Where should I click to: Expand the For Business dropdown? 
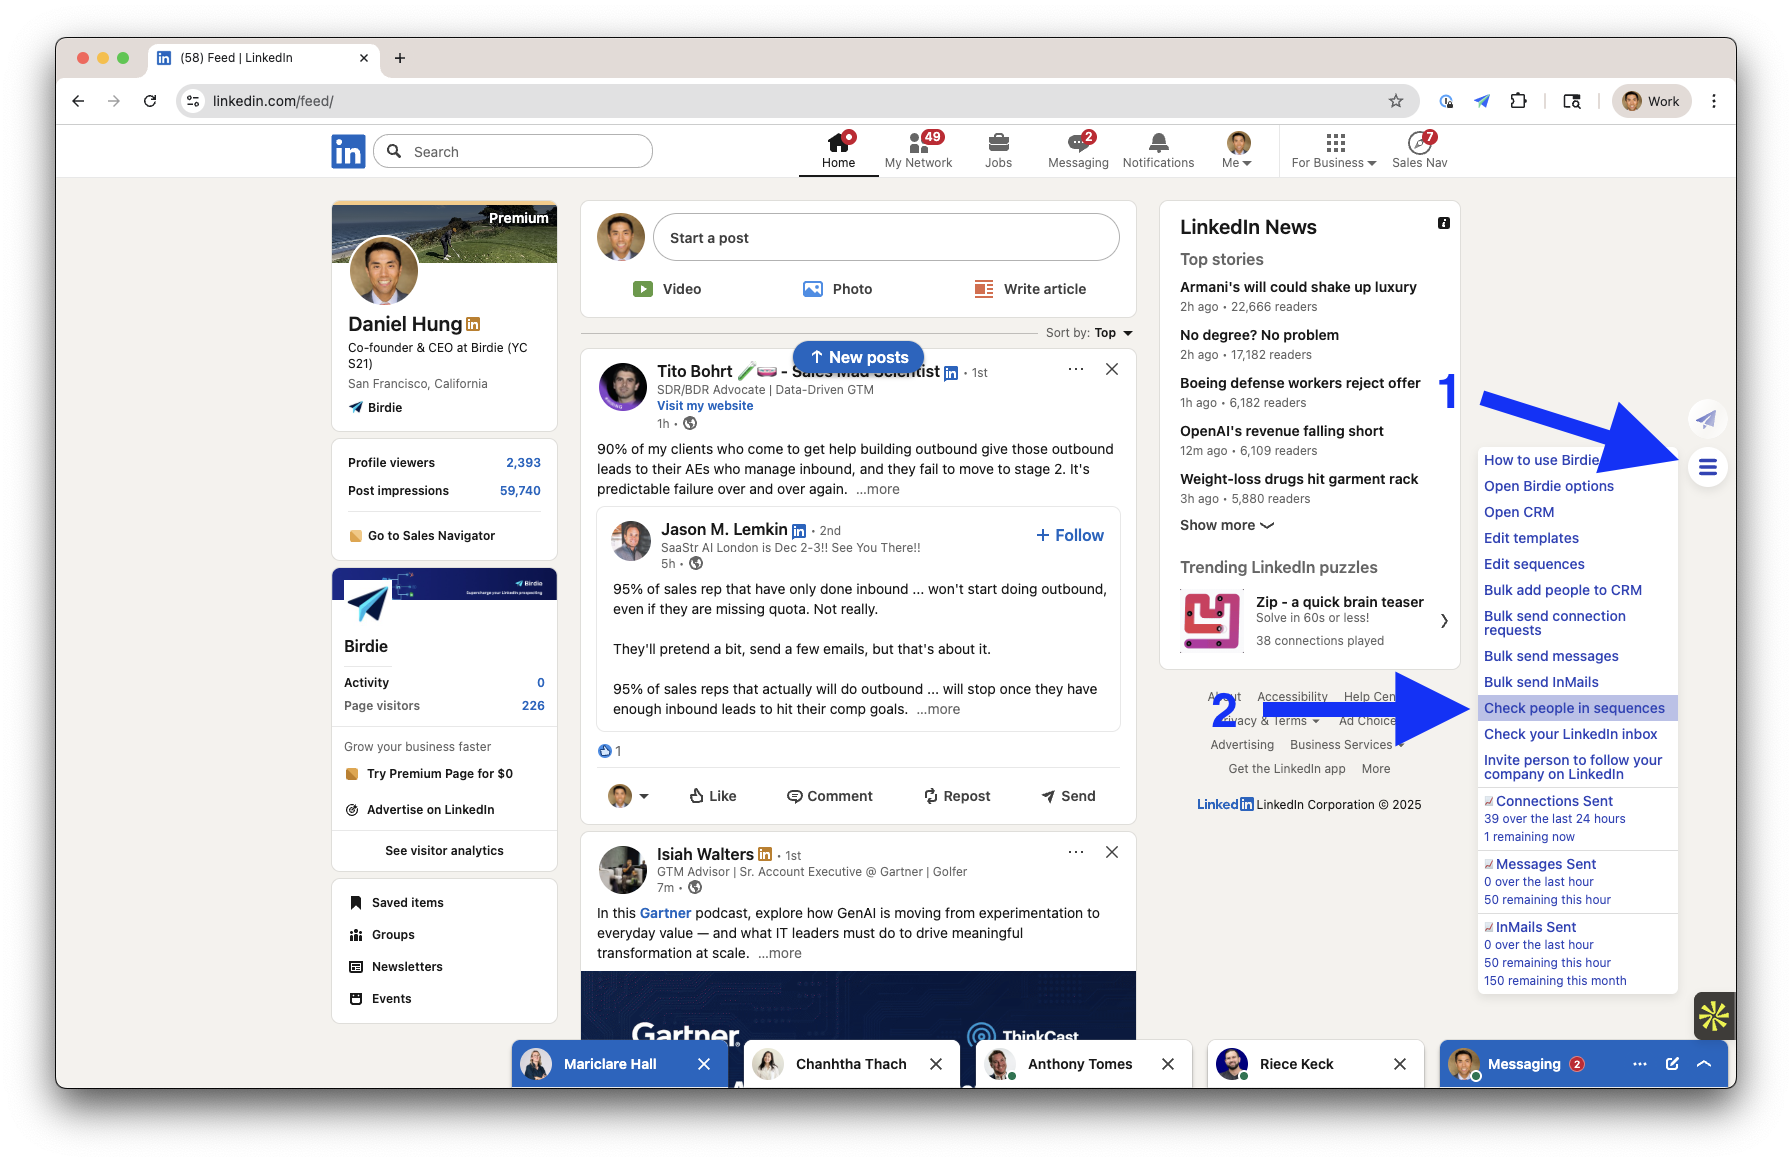point(1334,151)
